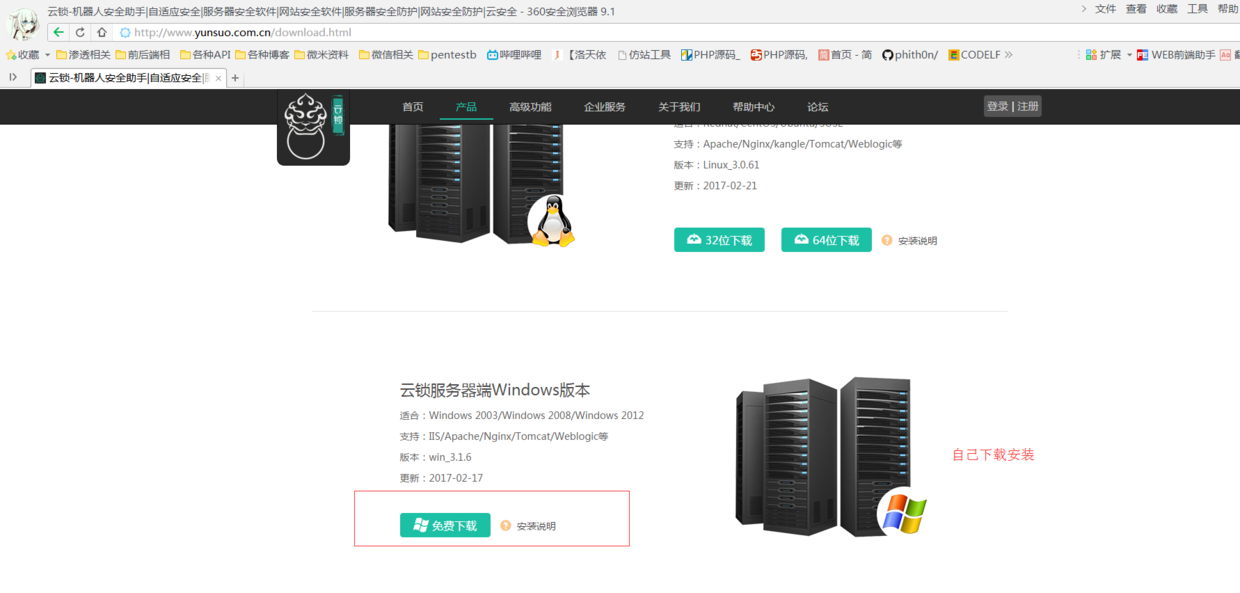Viewport: 1240px width, 593px height.
Task: Open the PHP源码, bookmark with red icon
Action: point(779,55)
